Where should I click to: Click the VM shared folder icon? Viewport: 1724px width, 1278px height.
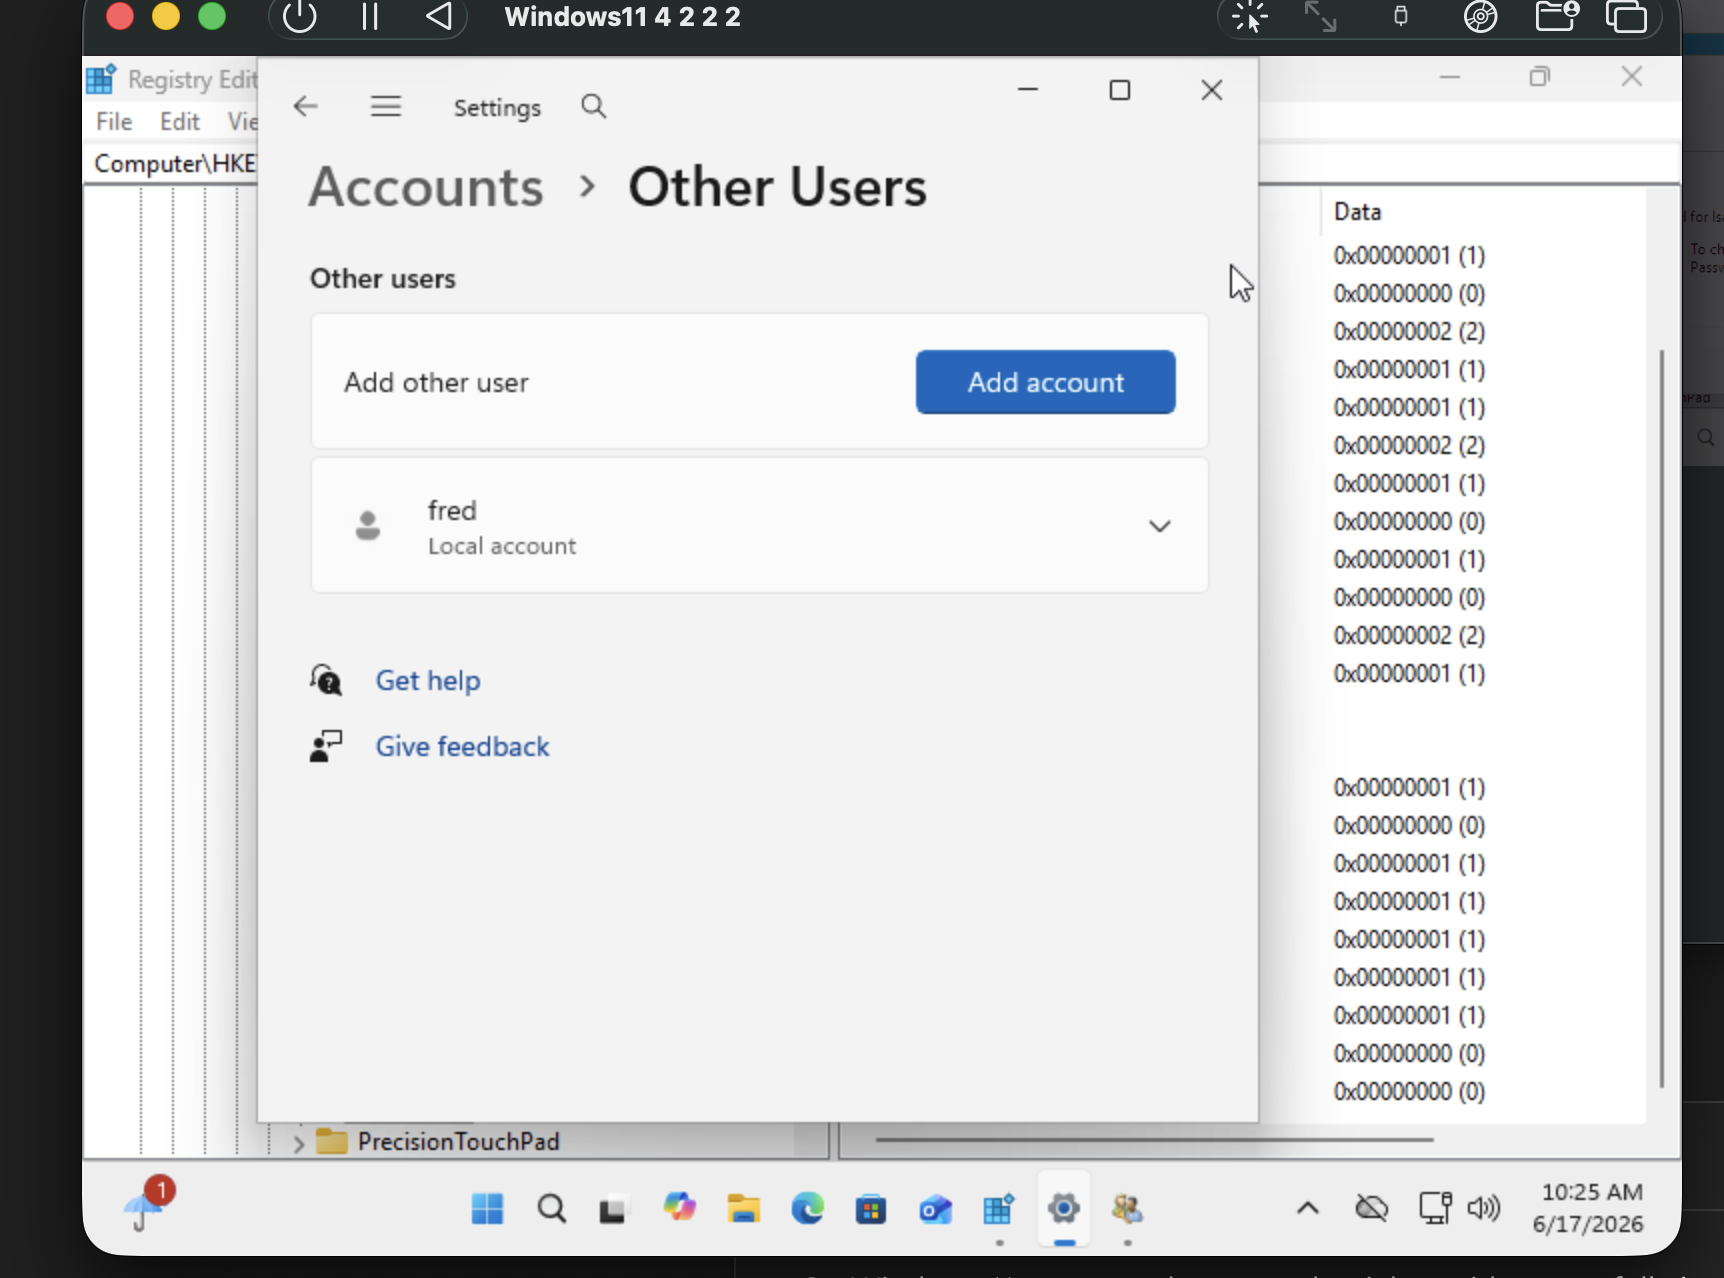(x=1556, y=16)
